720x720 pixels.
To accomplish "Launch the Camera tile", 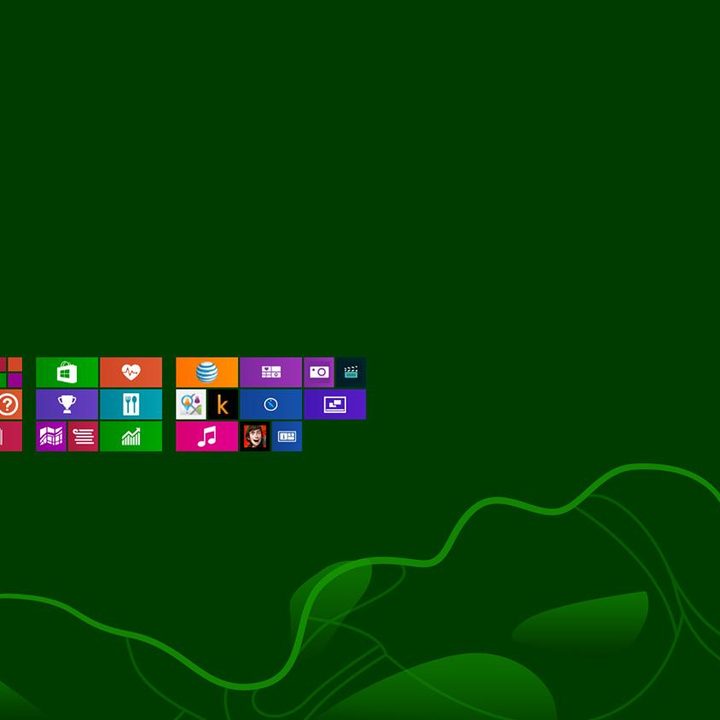I will 319,372.
